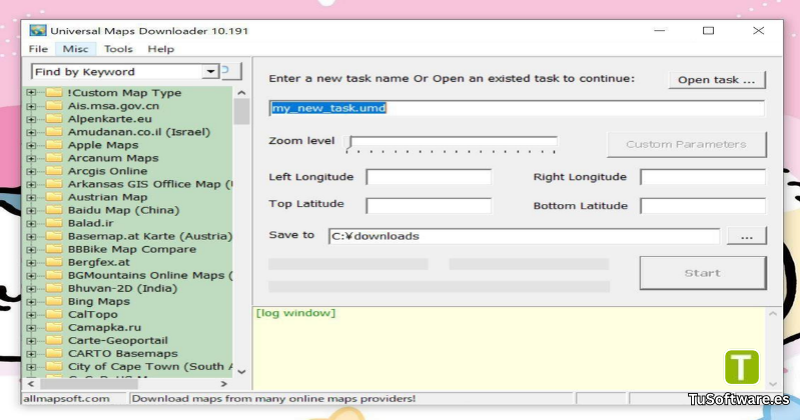
Task: Select Bing Maps in the list
Action: pos(99,302)
